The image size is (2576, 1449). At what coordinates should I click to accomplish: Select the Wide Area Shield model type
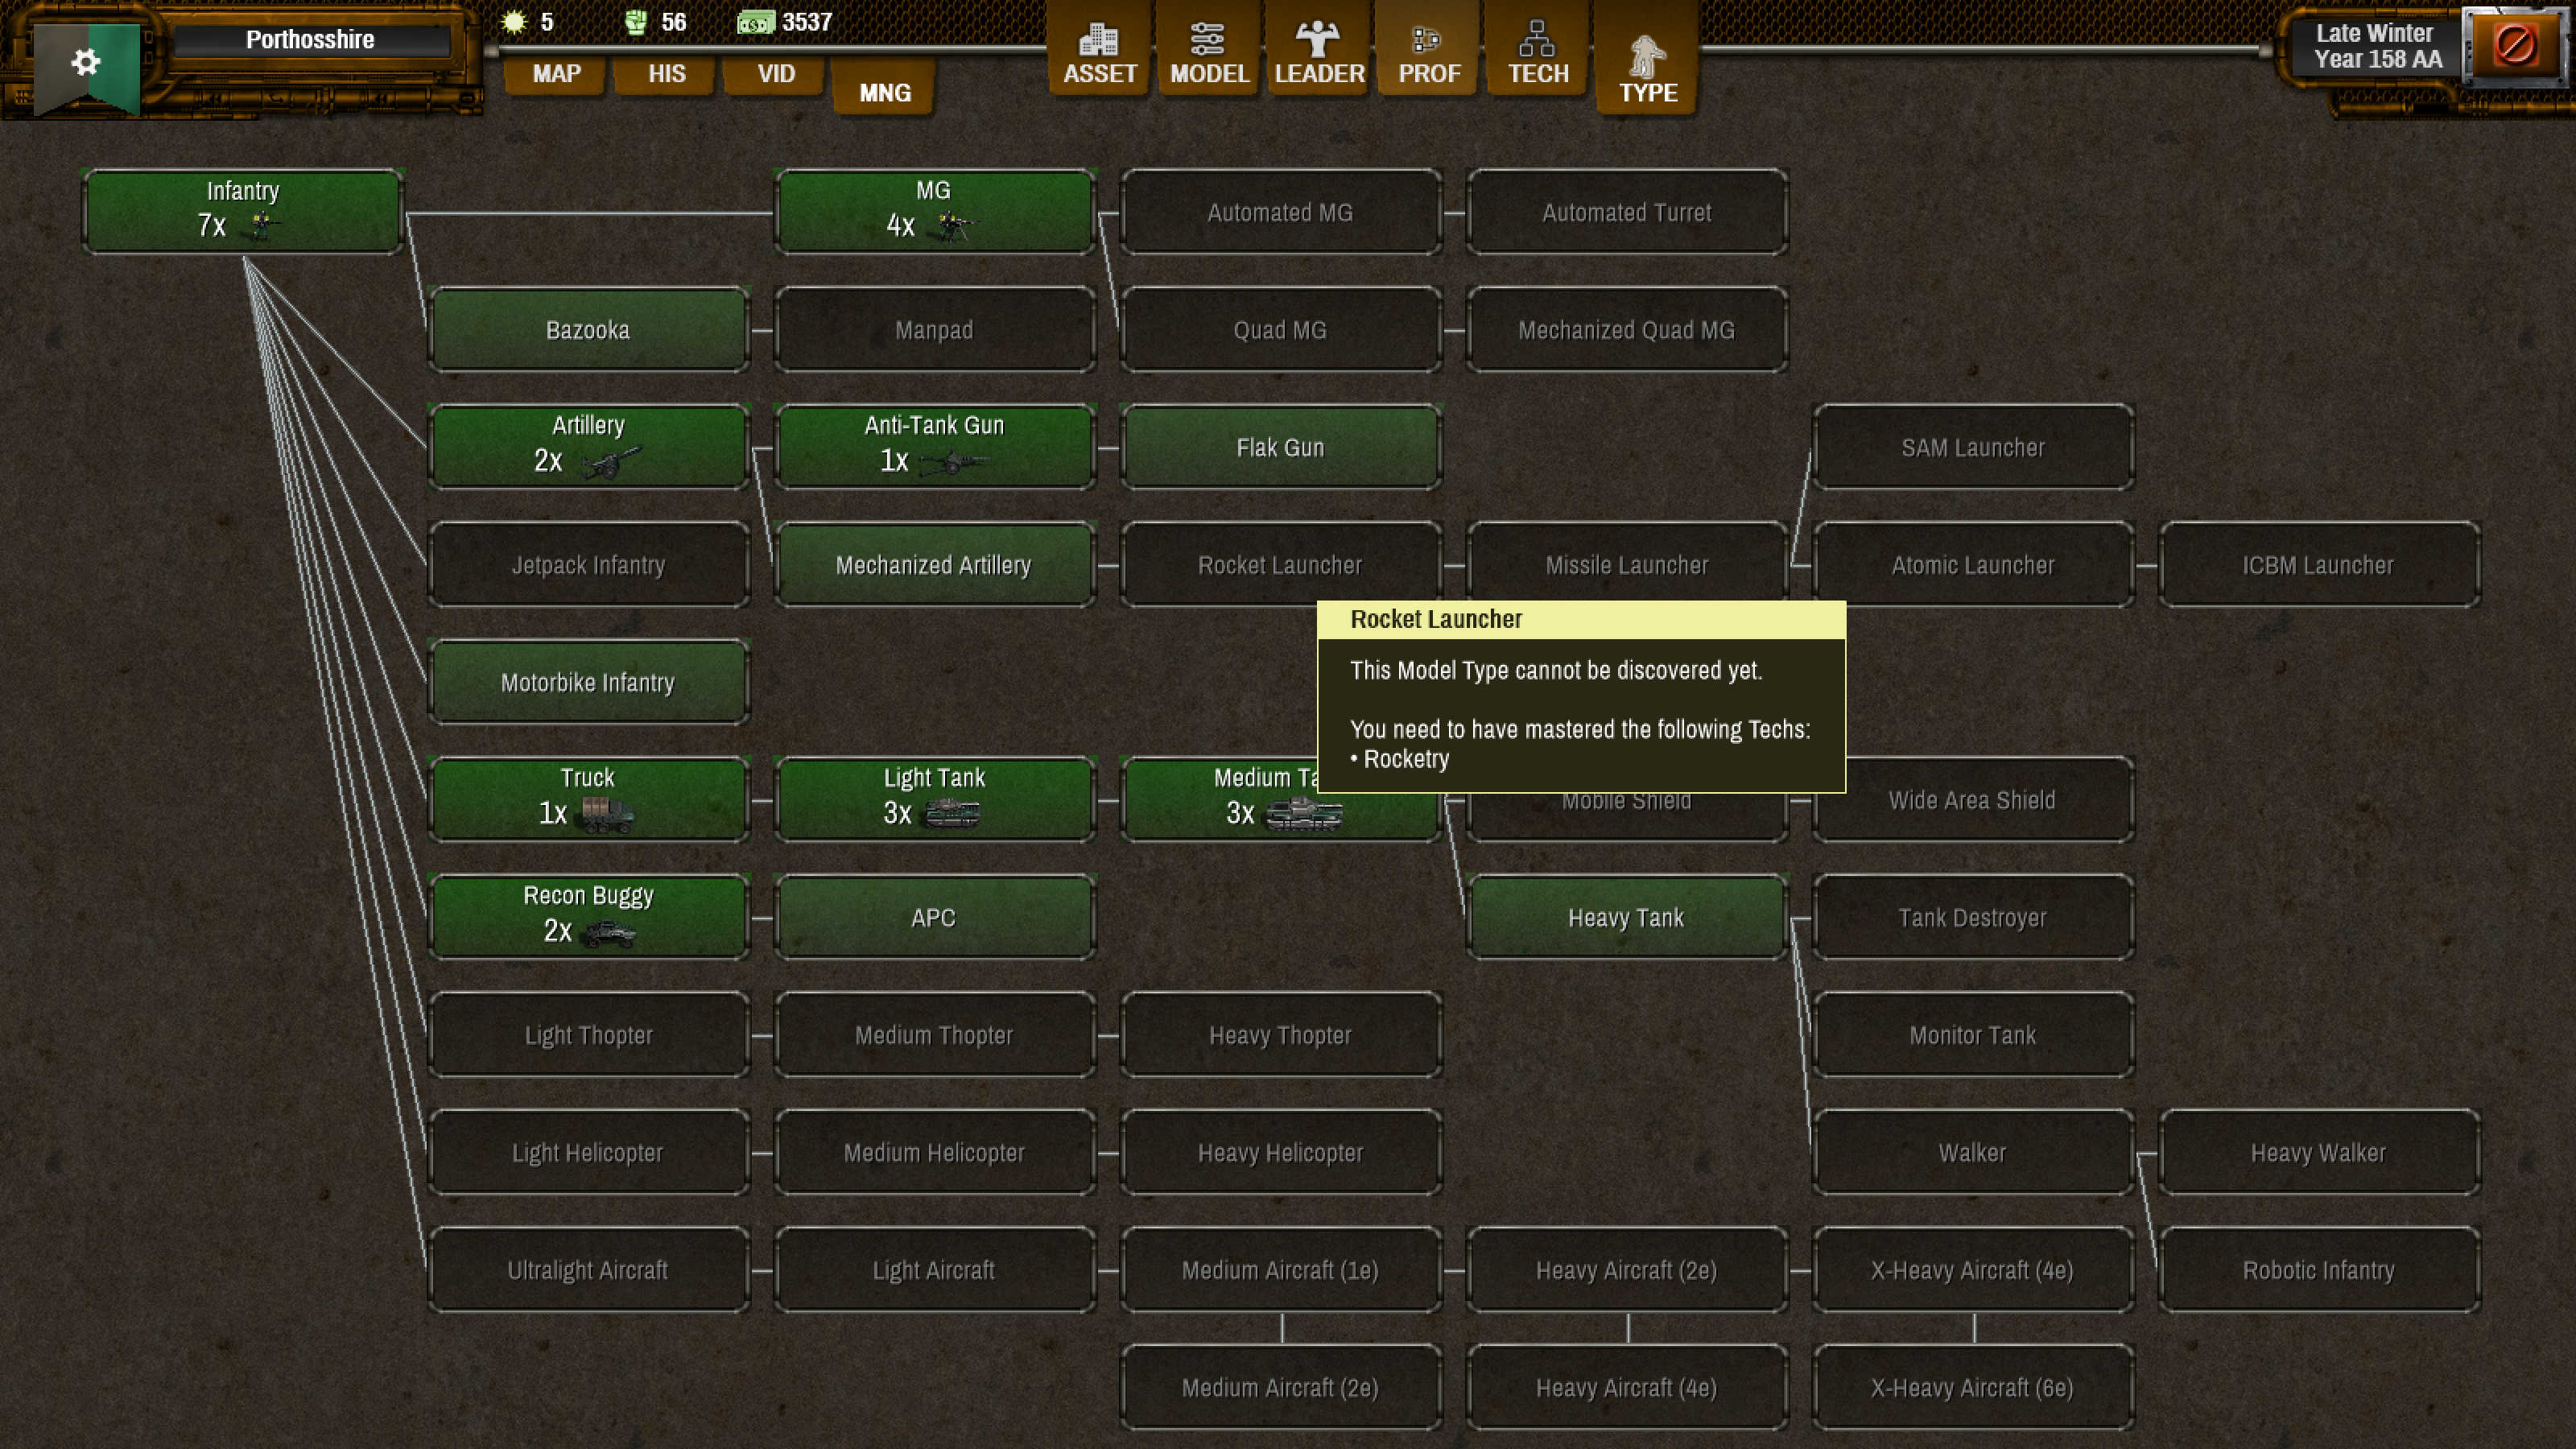tap(1973, 799)
